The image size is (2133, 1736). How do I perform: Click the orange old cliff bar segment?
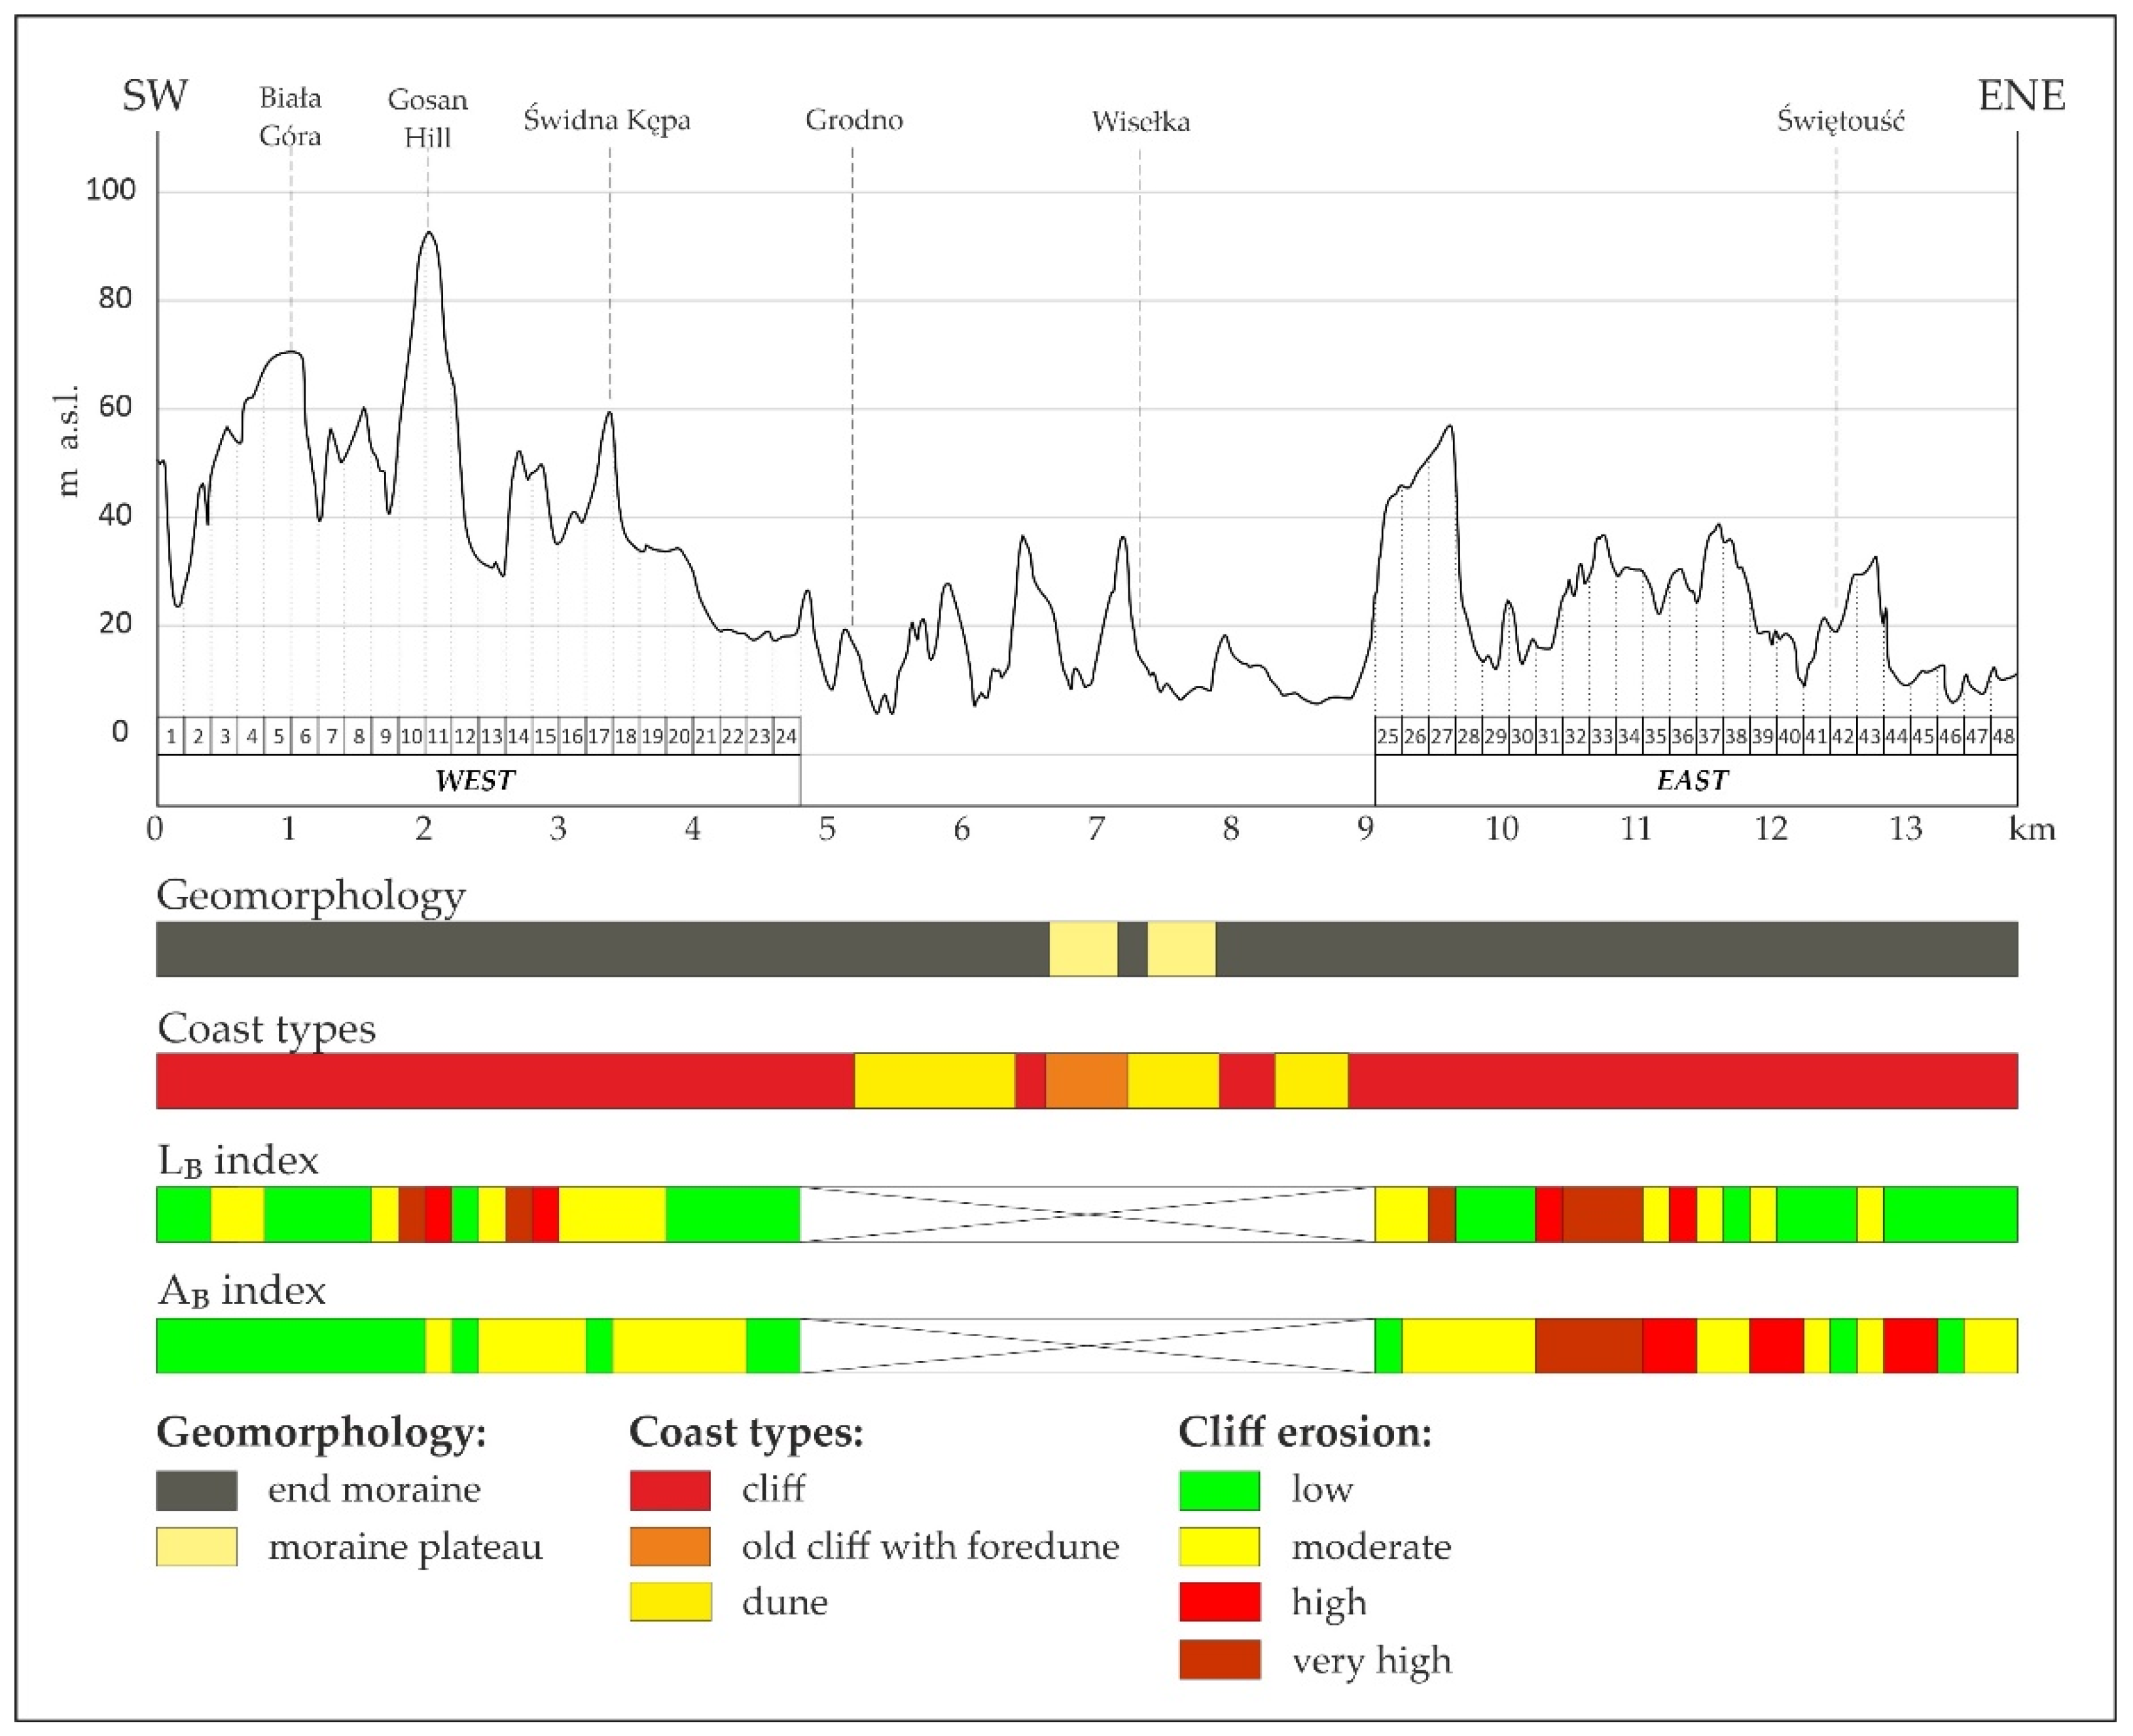(1086, 1080)
